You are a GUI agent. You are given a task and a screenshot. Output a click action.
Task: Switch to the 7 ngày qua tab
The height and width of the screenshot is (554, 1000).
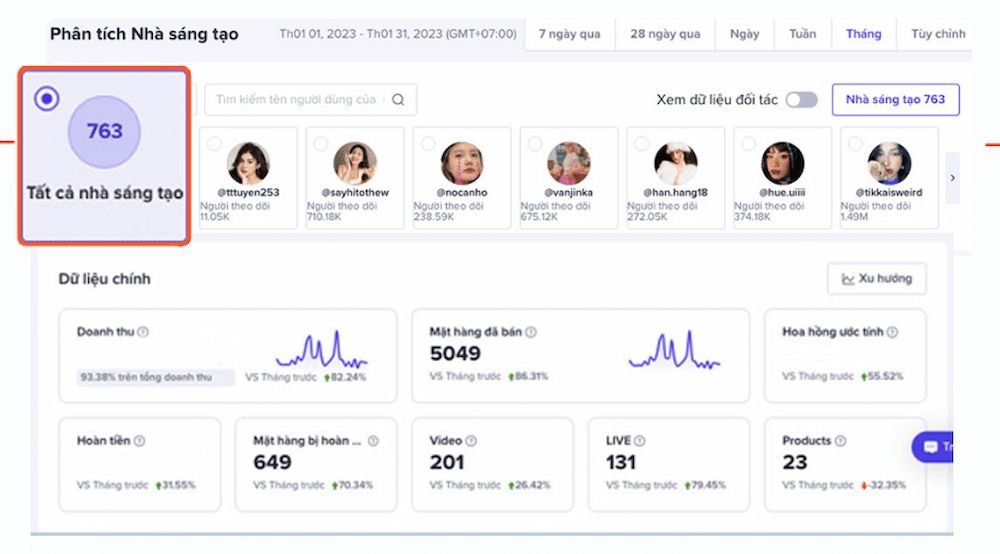point(570,34)
